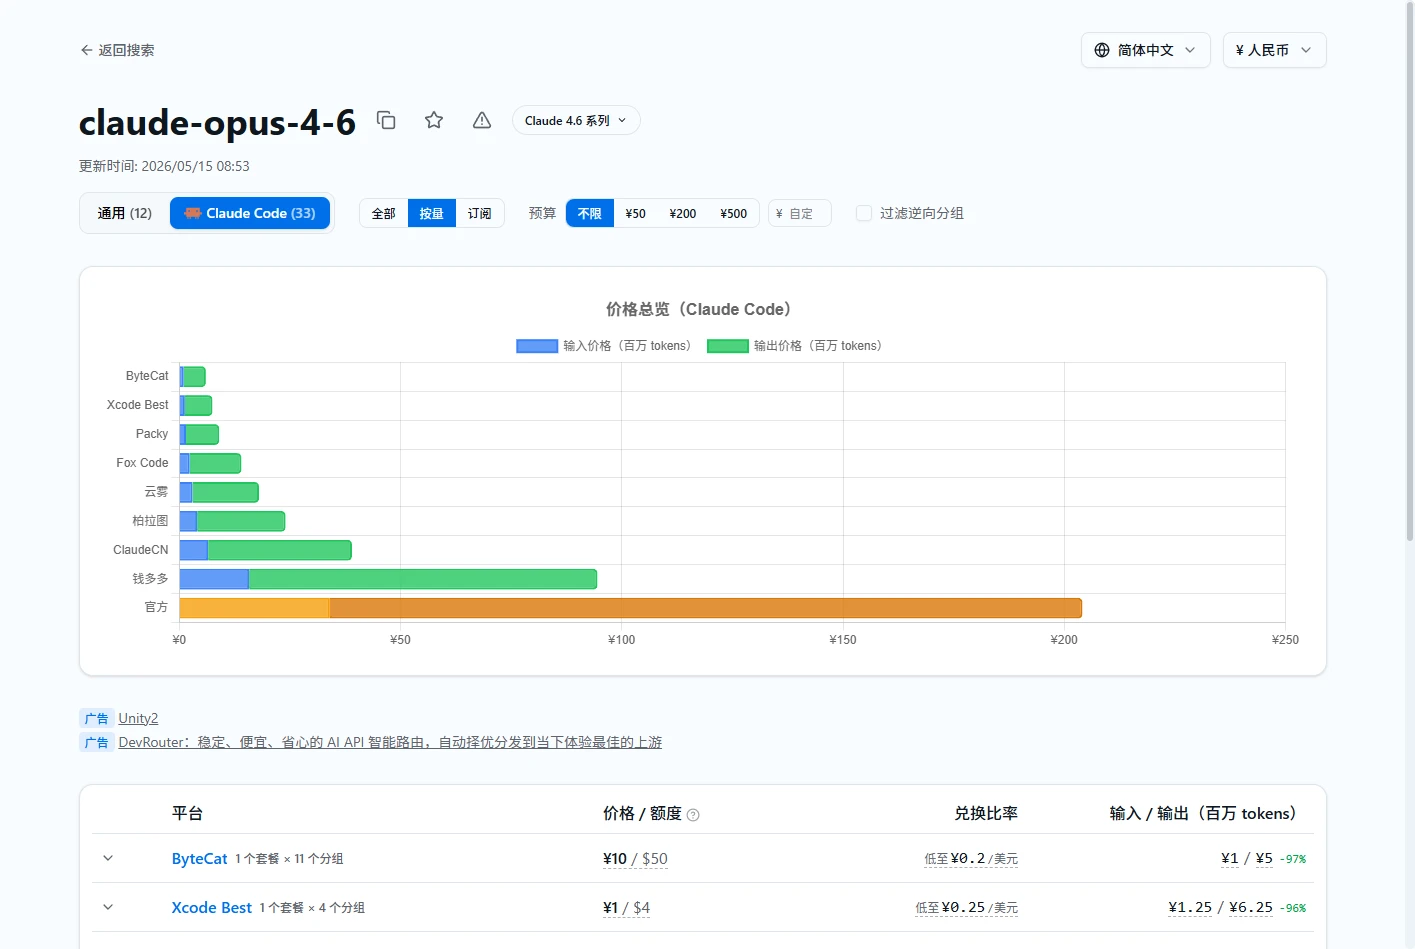Screen dimensions: 1415x949
Task: Click the globe icon in language selector
Action: [1102, 50]
